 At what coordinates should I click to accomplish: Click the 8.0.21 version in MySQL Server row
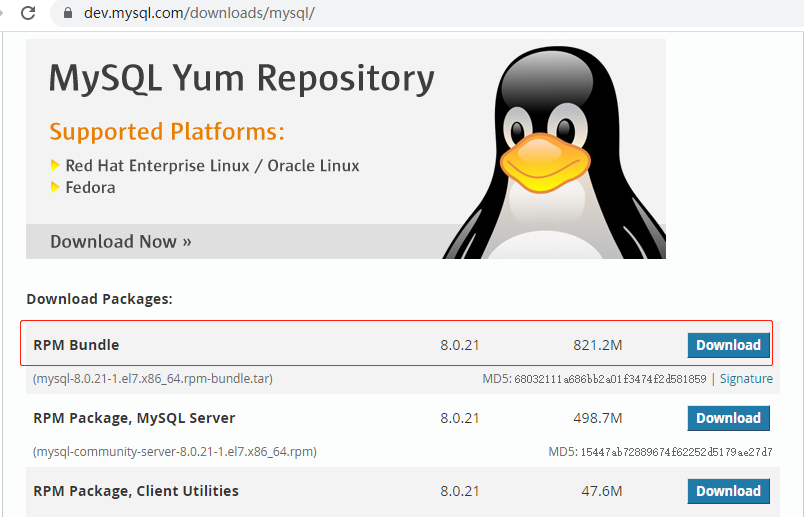coord(459,418)
